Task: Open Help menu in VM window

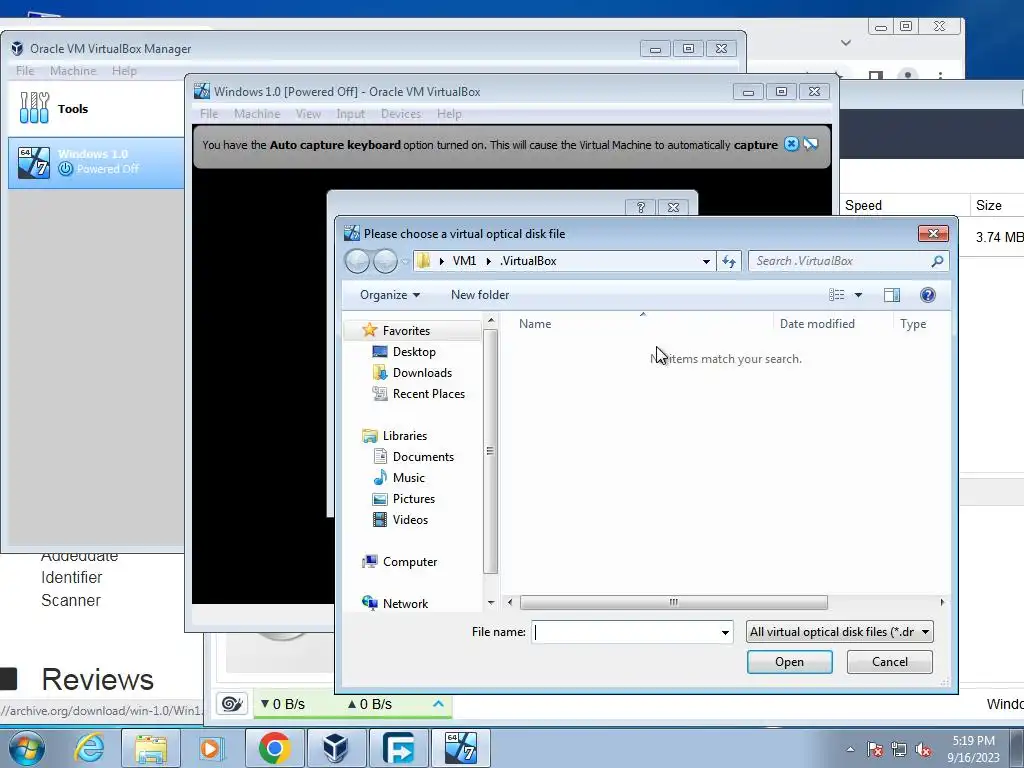Action: (449, 114)
